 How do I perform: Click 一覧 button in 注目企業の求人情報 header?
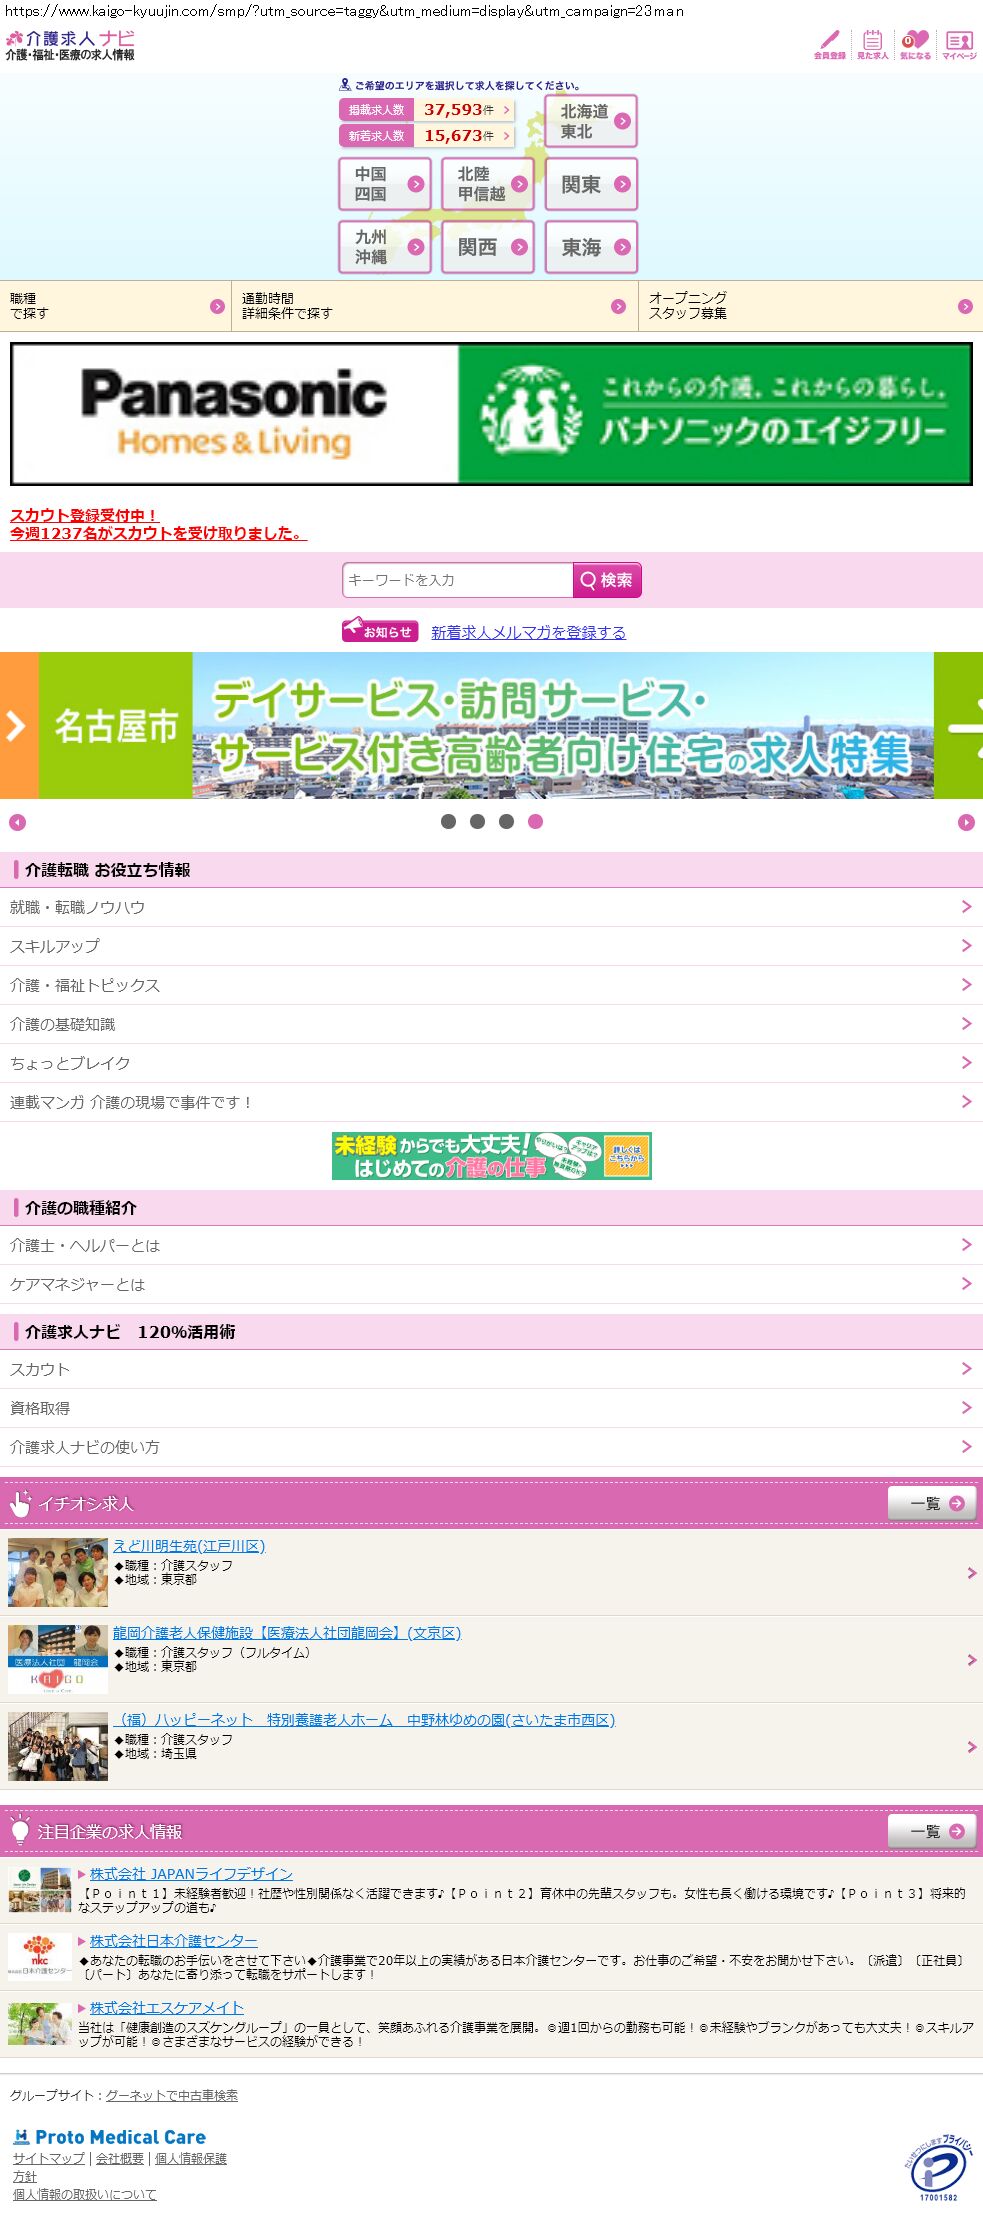(932, 1831)
